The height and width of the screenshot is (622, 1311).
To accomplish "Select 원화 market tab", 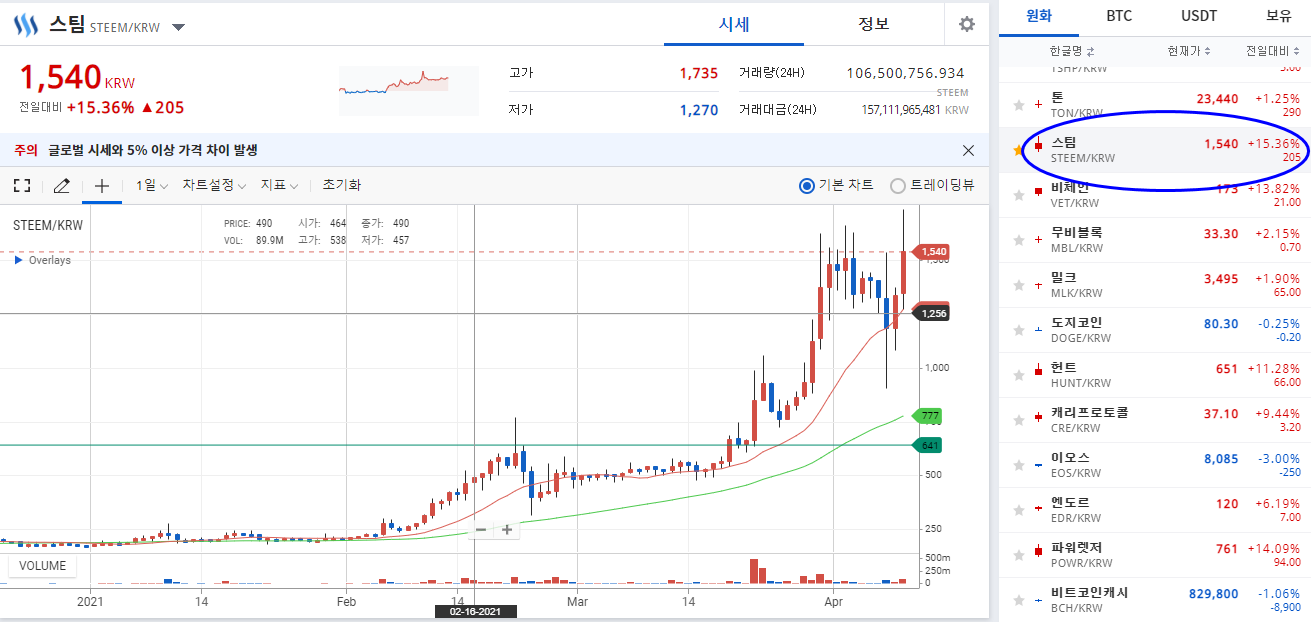I will coord(1037,16).
